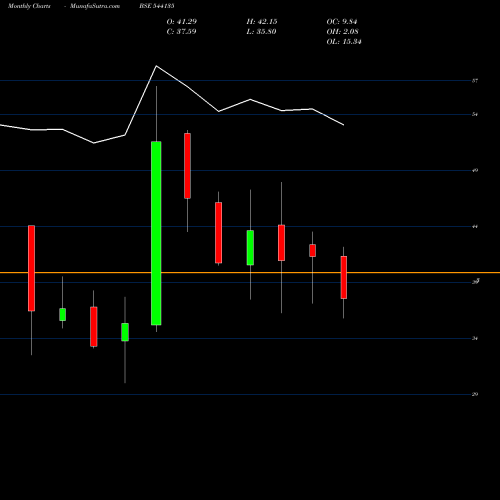
Task: Select the high value 'H: 42.15'
Action: pos(262,22)
